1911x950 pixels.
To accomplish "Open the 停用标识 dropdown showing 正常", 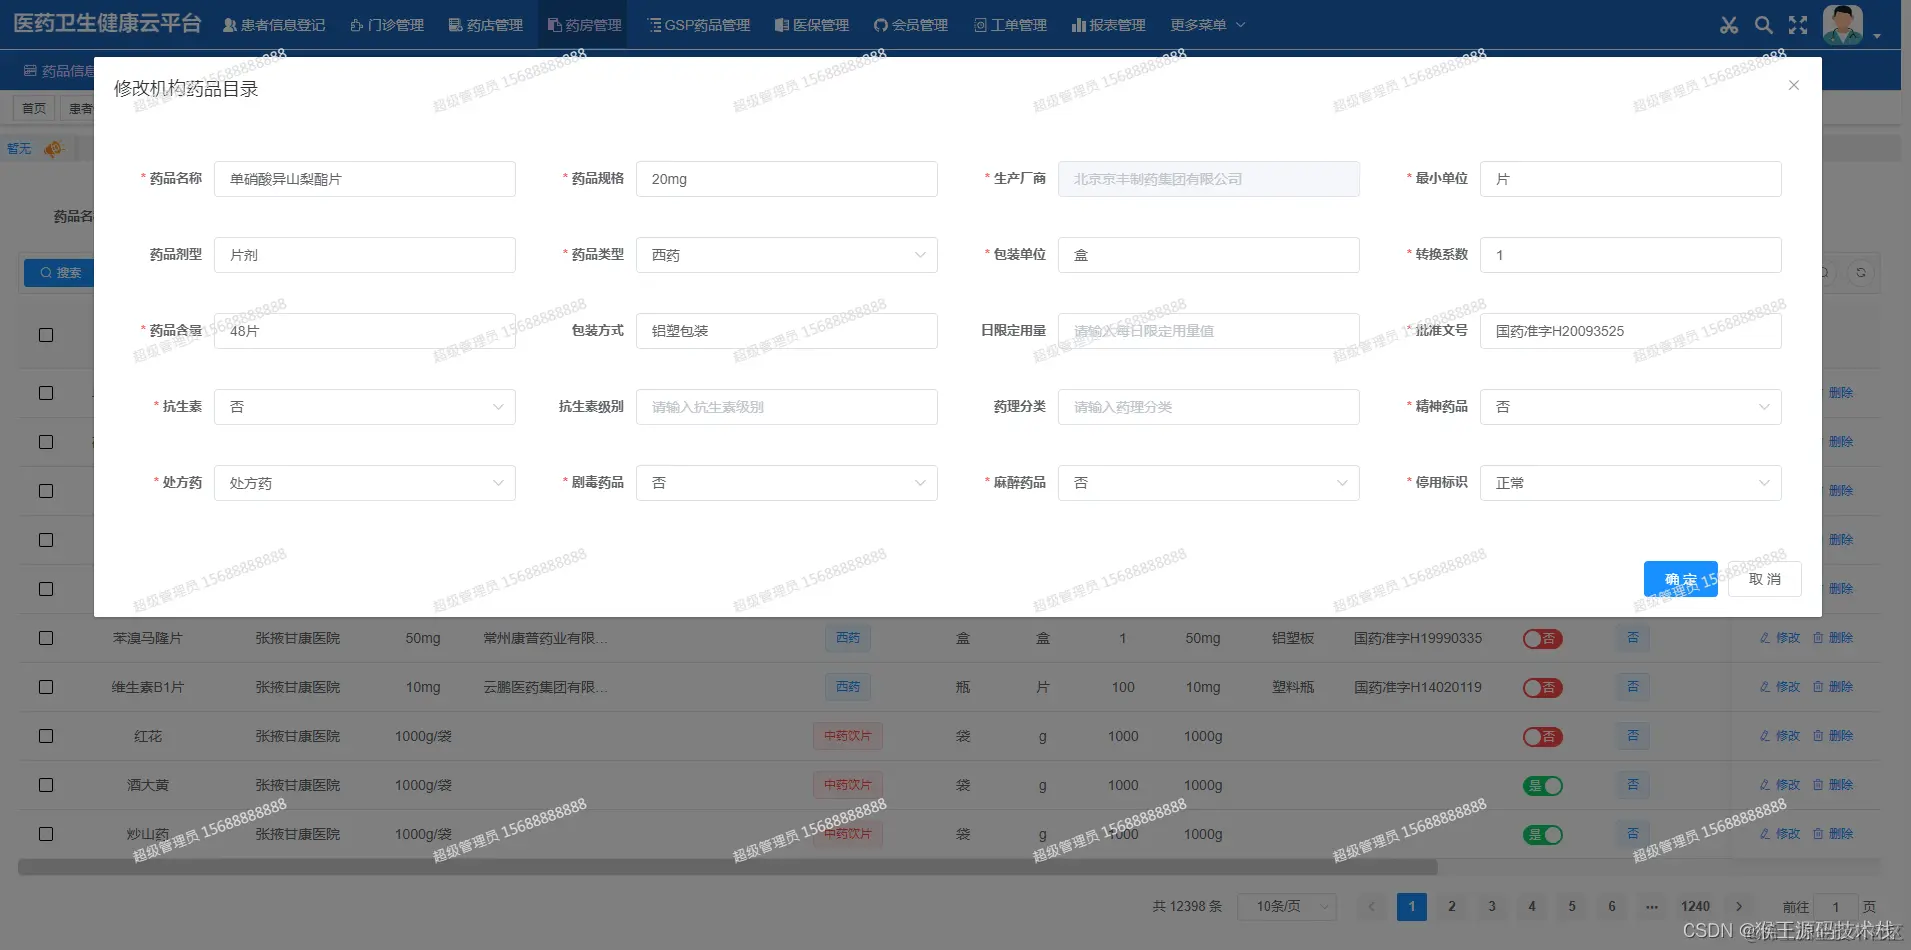I will [1631, 483].
